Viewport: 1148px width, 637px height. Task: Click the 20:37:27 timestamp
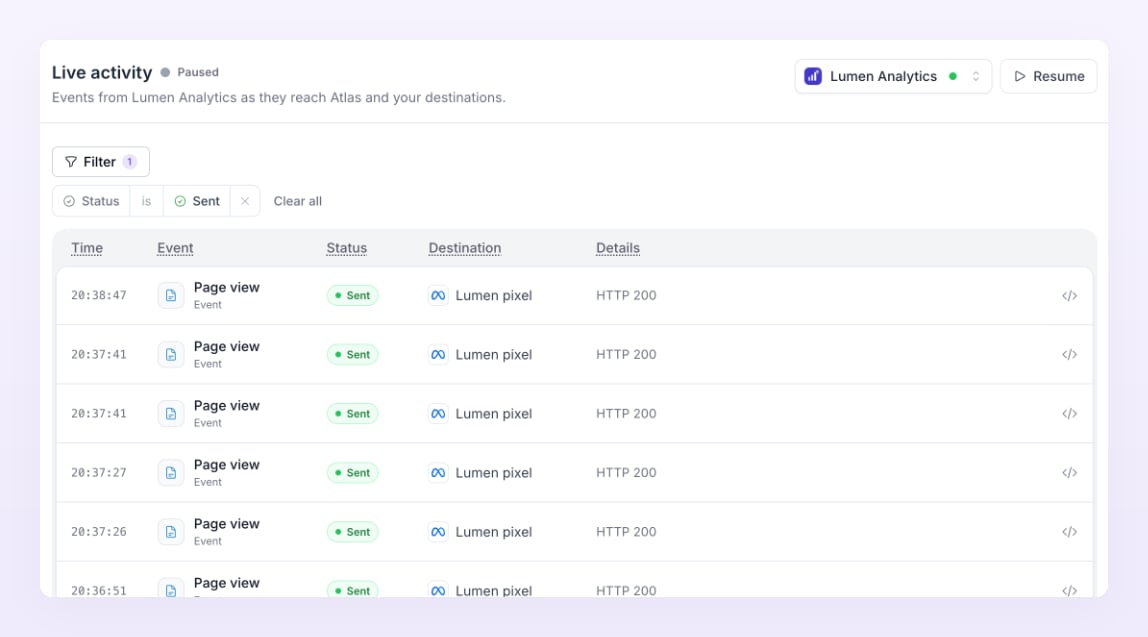[99, 473]
